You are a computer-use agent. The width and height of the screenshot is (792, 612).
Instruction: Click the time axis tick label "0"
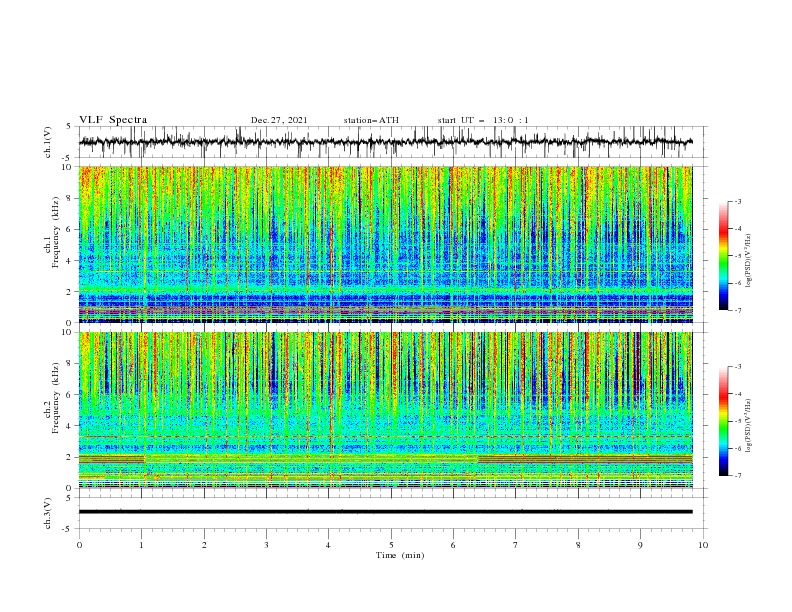[x=79, y=545]
